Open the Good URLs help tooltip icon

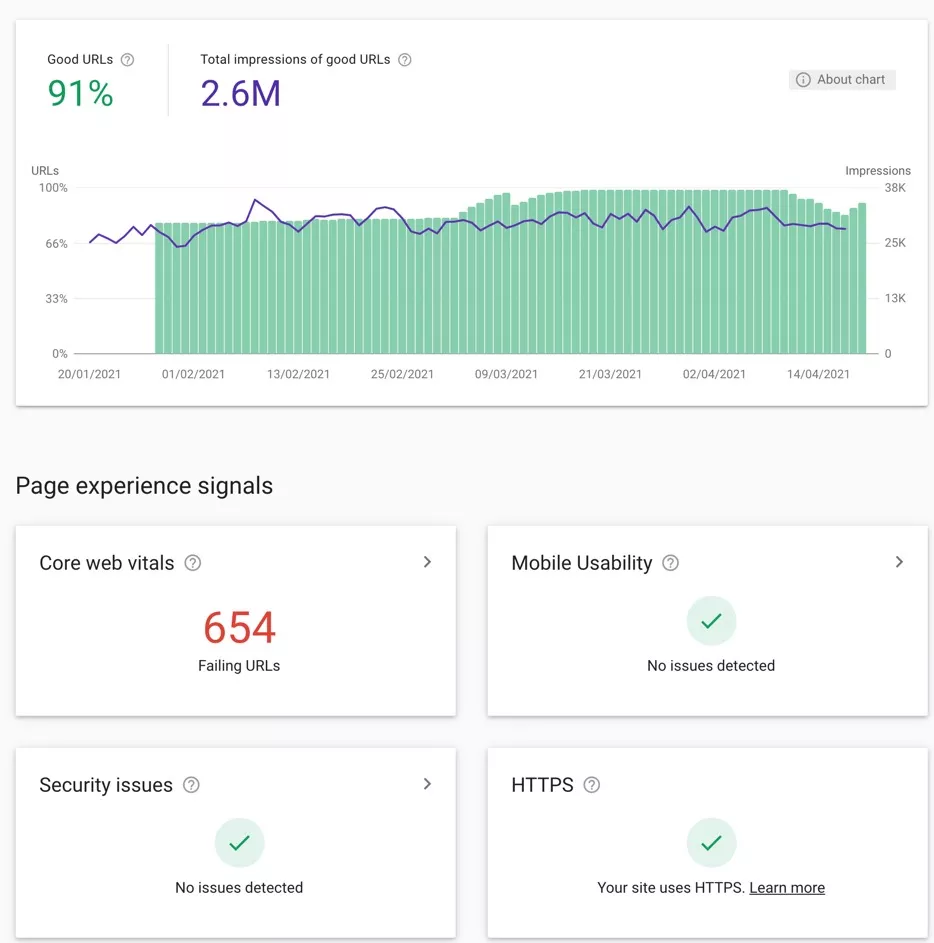tap(127, 59)
